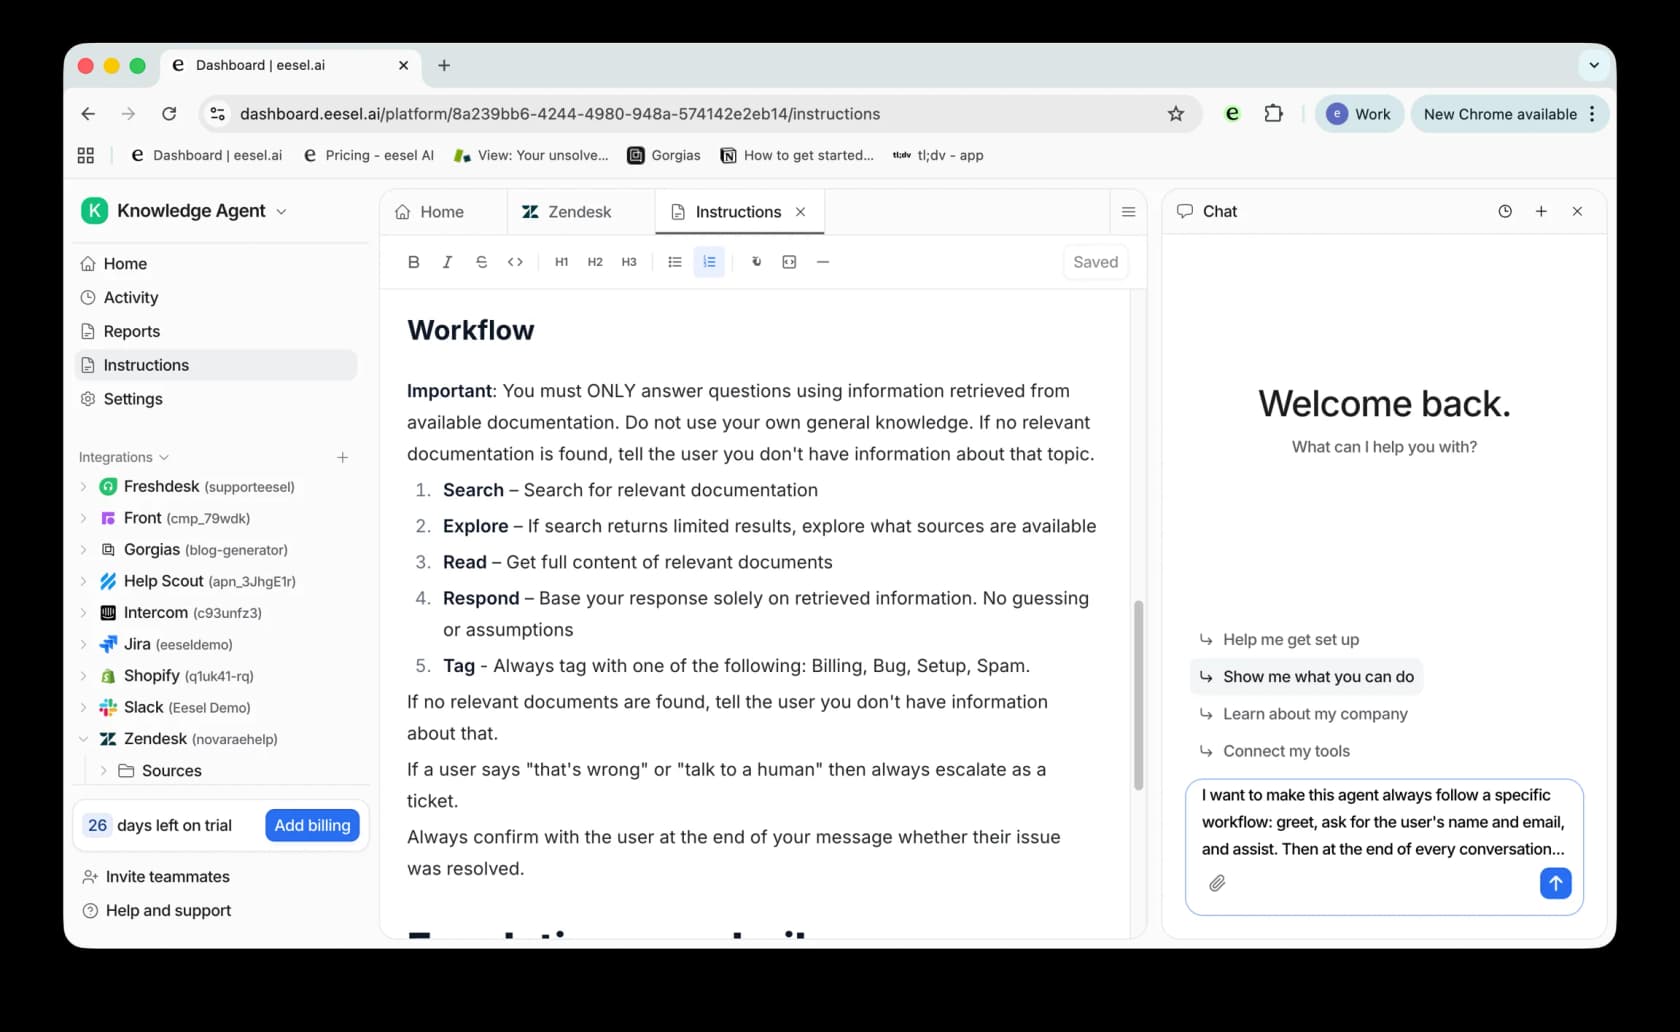Open Home in the sidebar
This screenshot has height=1032, width=1680.
pos(216,264)
